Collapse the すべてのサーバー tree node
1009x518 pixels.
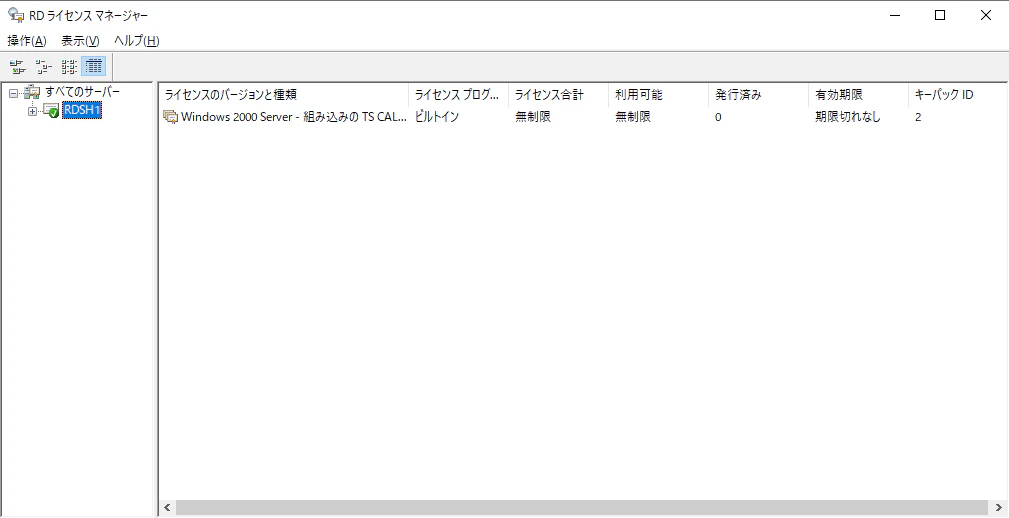pos(13,93)
